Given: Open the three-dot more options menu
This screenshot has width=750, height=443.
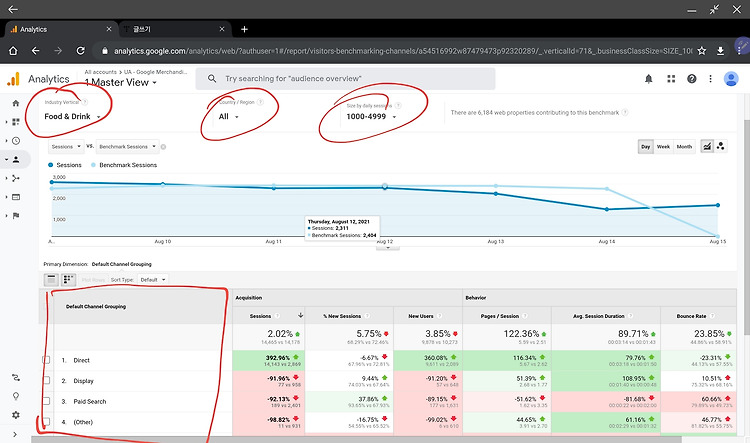Looking at the screenshot, I should 710,79.
